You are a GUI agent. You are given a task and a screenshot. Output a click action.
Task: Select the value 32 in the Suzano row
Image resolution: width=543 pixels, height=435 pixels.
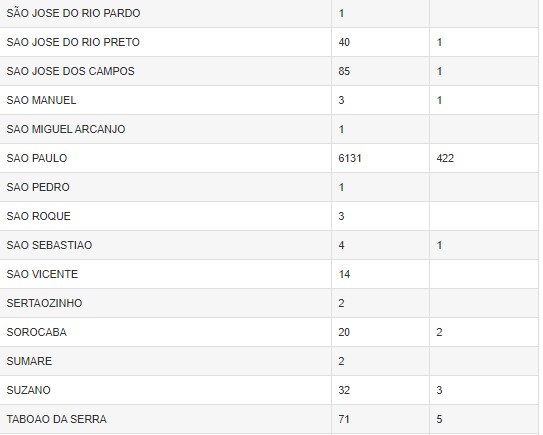pos(344,390)
